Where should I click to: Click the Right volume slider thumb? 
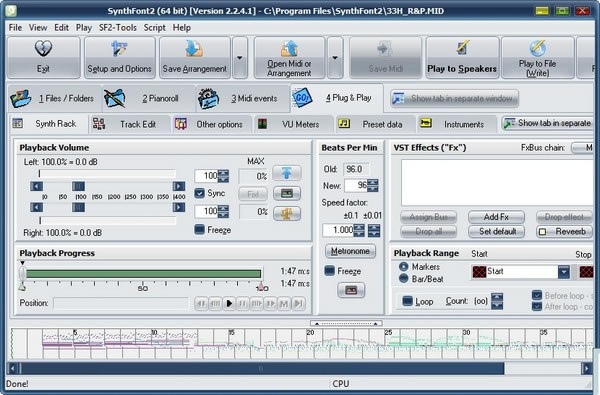tap(78, 207)
